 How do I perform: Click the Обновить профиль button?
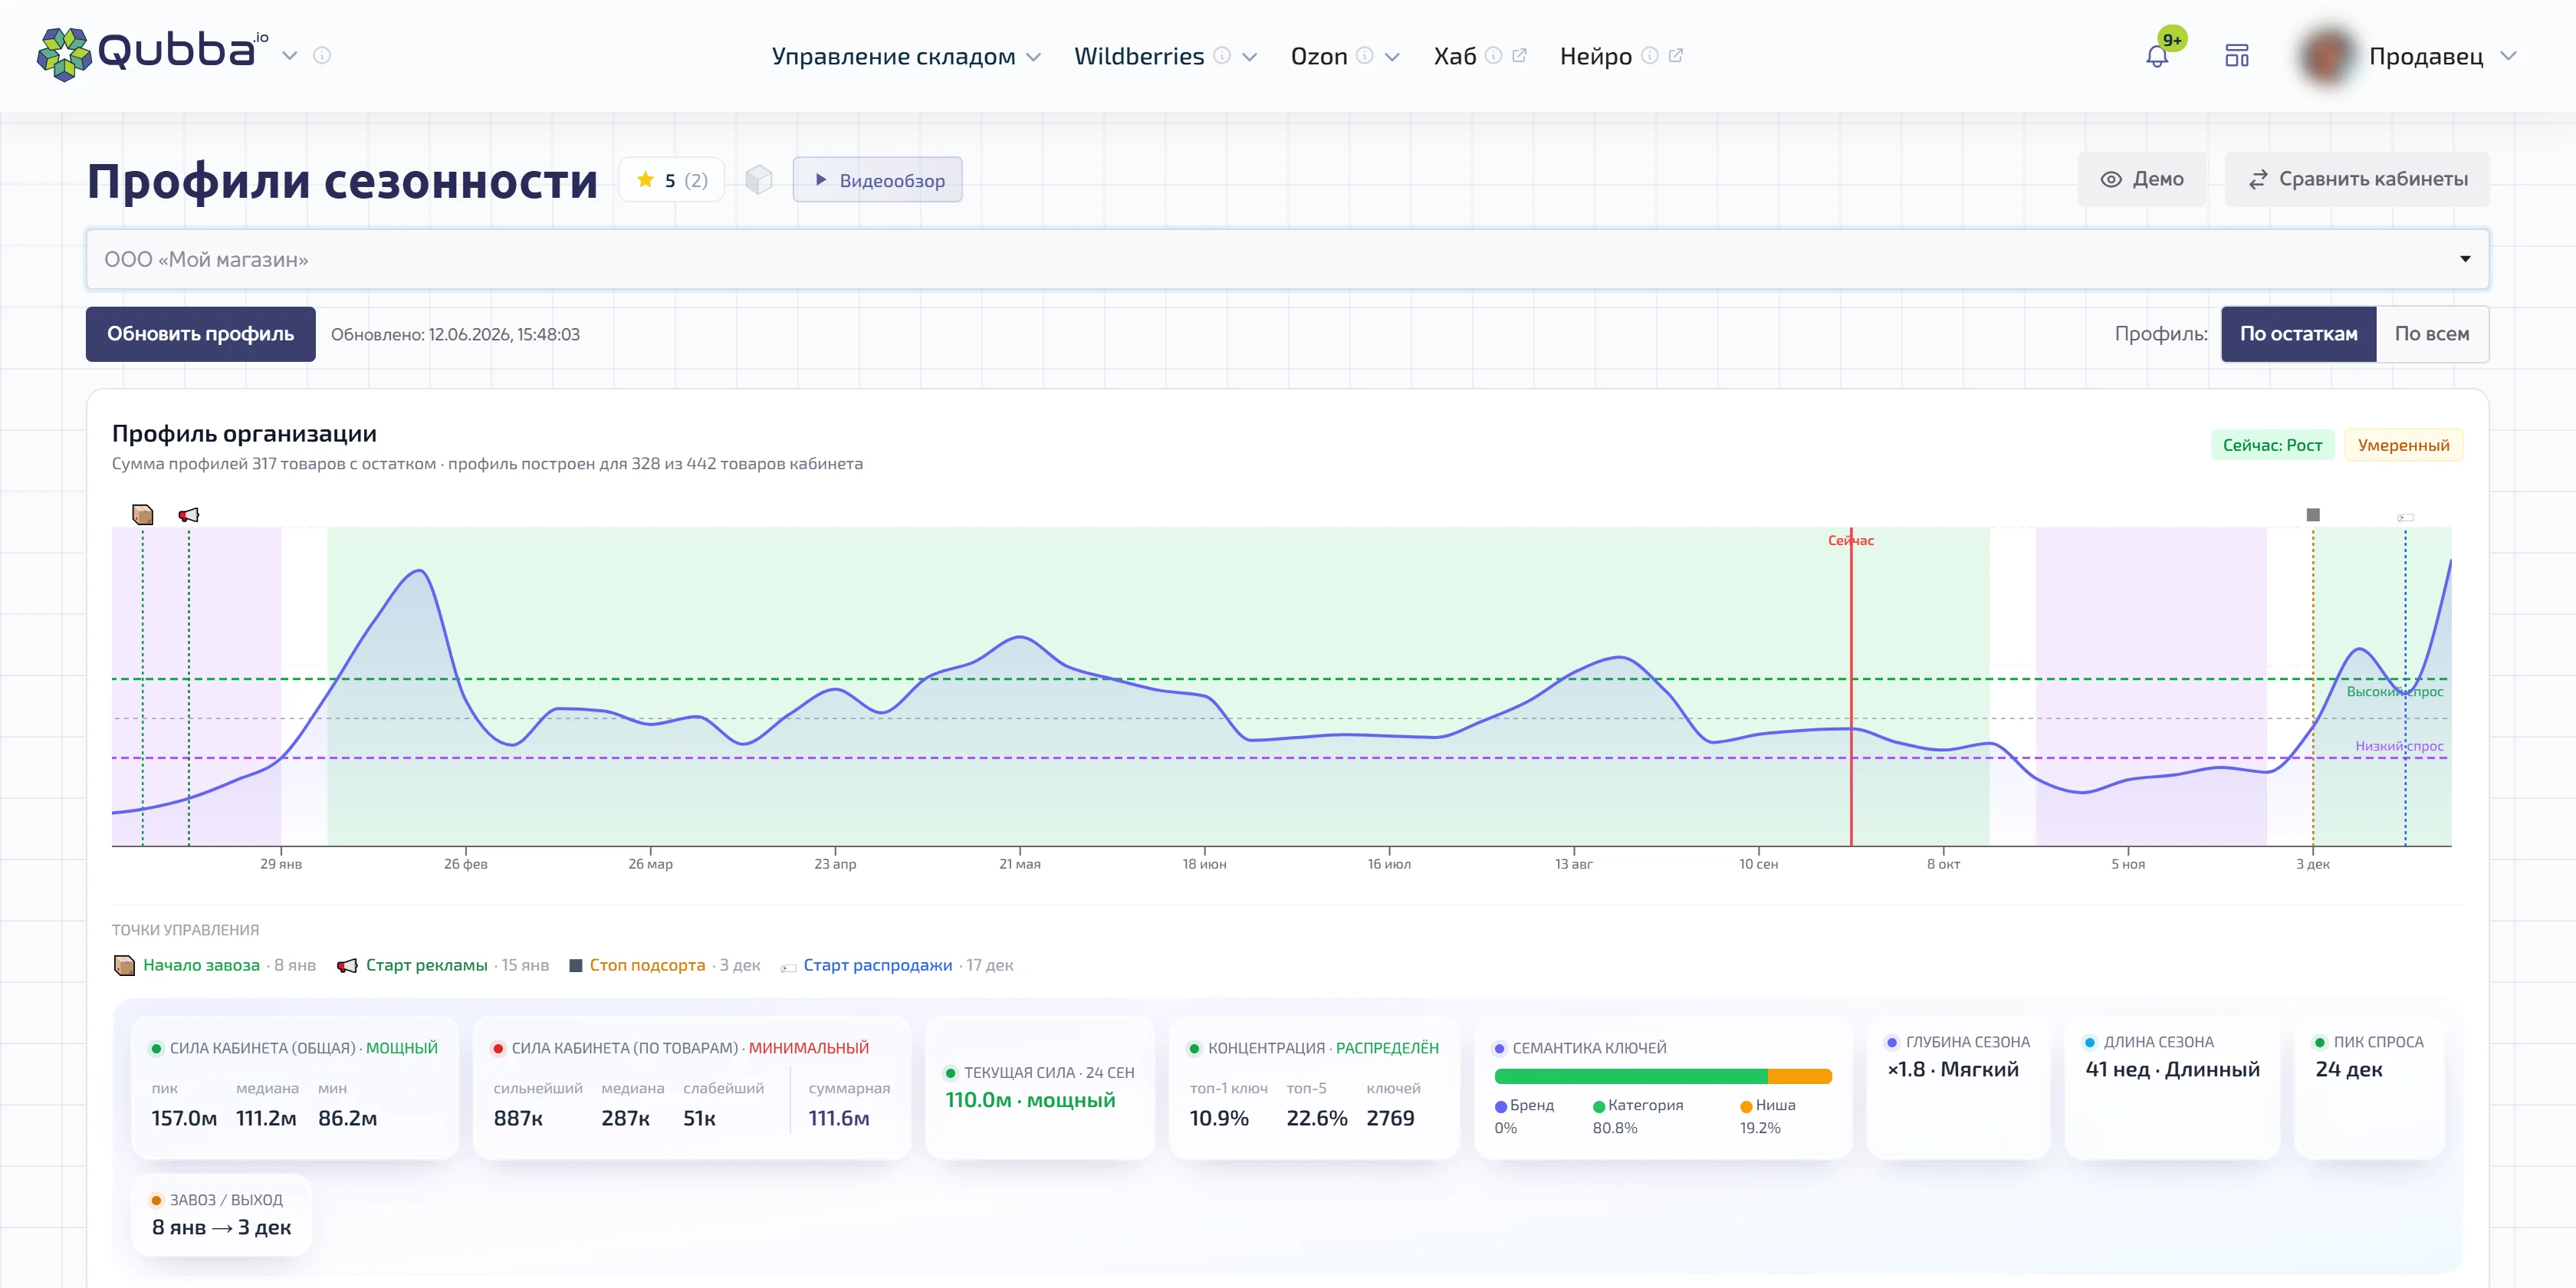(x=201, y=334)
